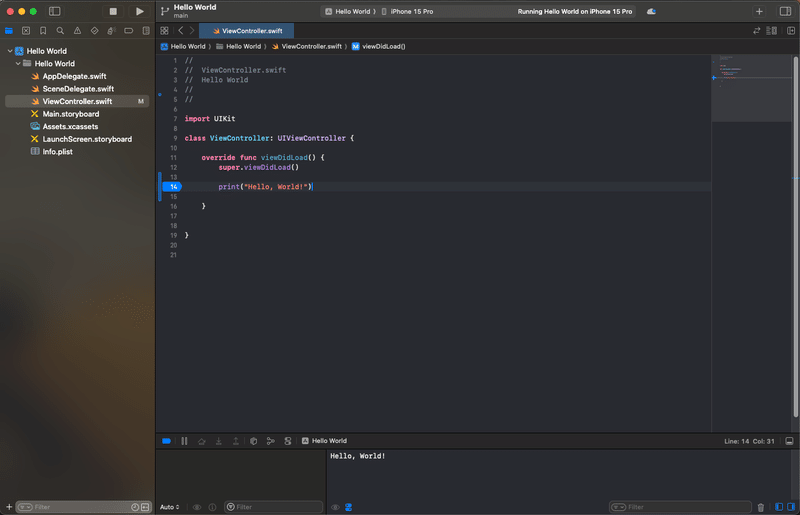Debug the view hierarchy
The width and height of the screenshot is (800, 515).
tap(254, 441)
